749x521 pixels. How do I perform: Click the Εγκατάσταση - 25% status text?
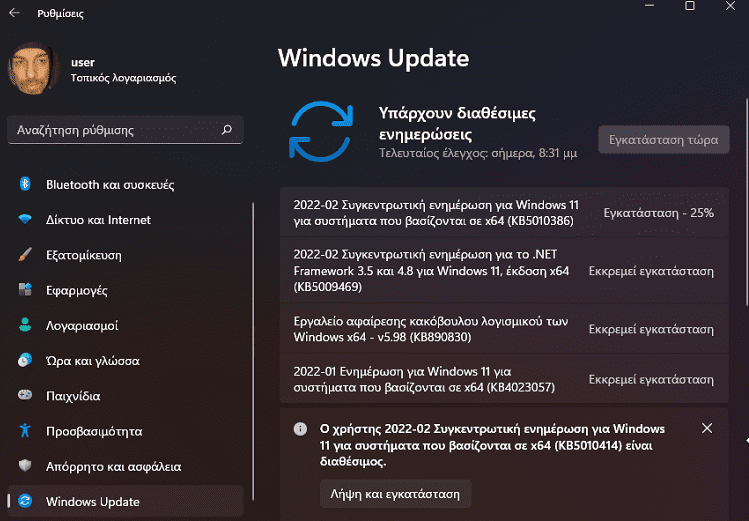click(x=658, y=213)
